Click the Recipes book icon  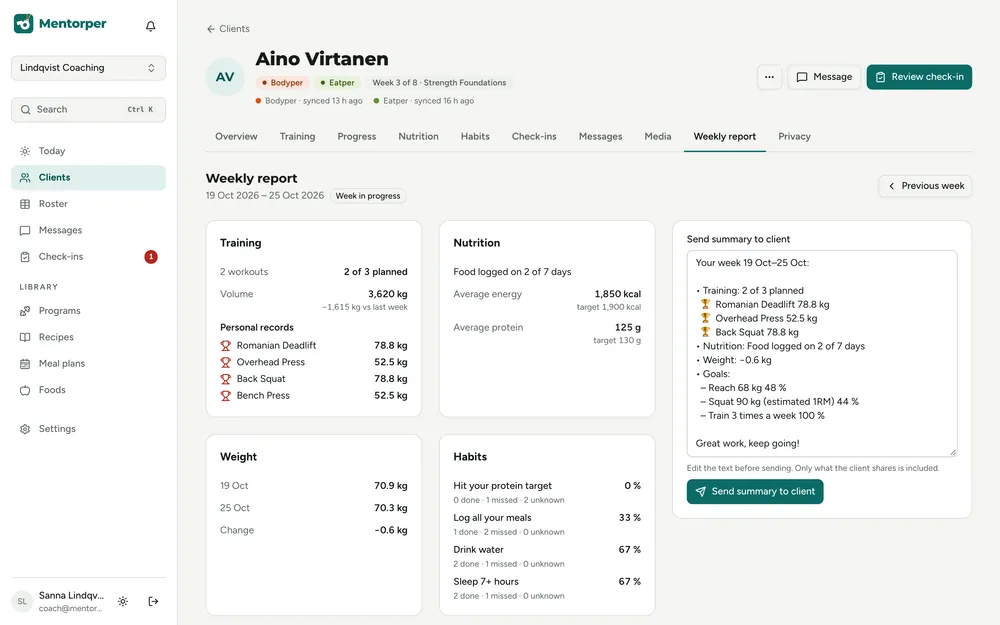25,337
